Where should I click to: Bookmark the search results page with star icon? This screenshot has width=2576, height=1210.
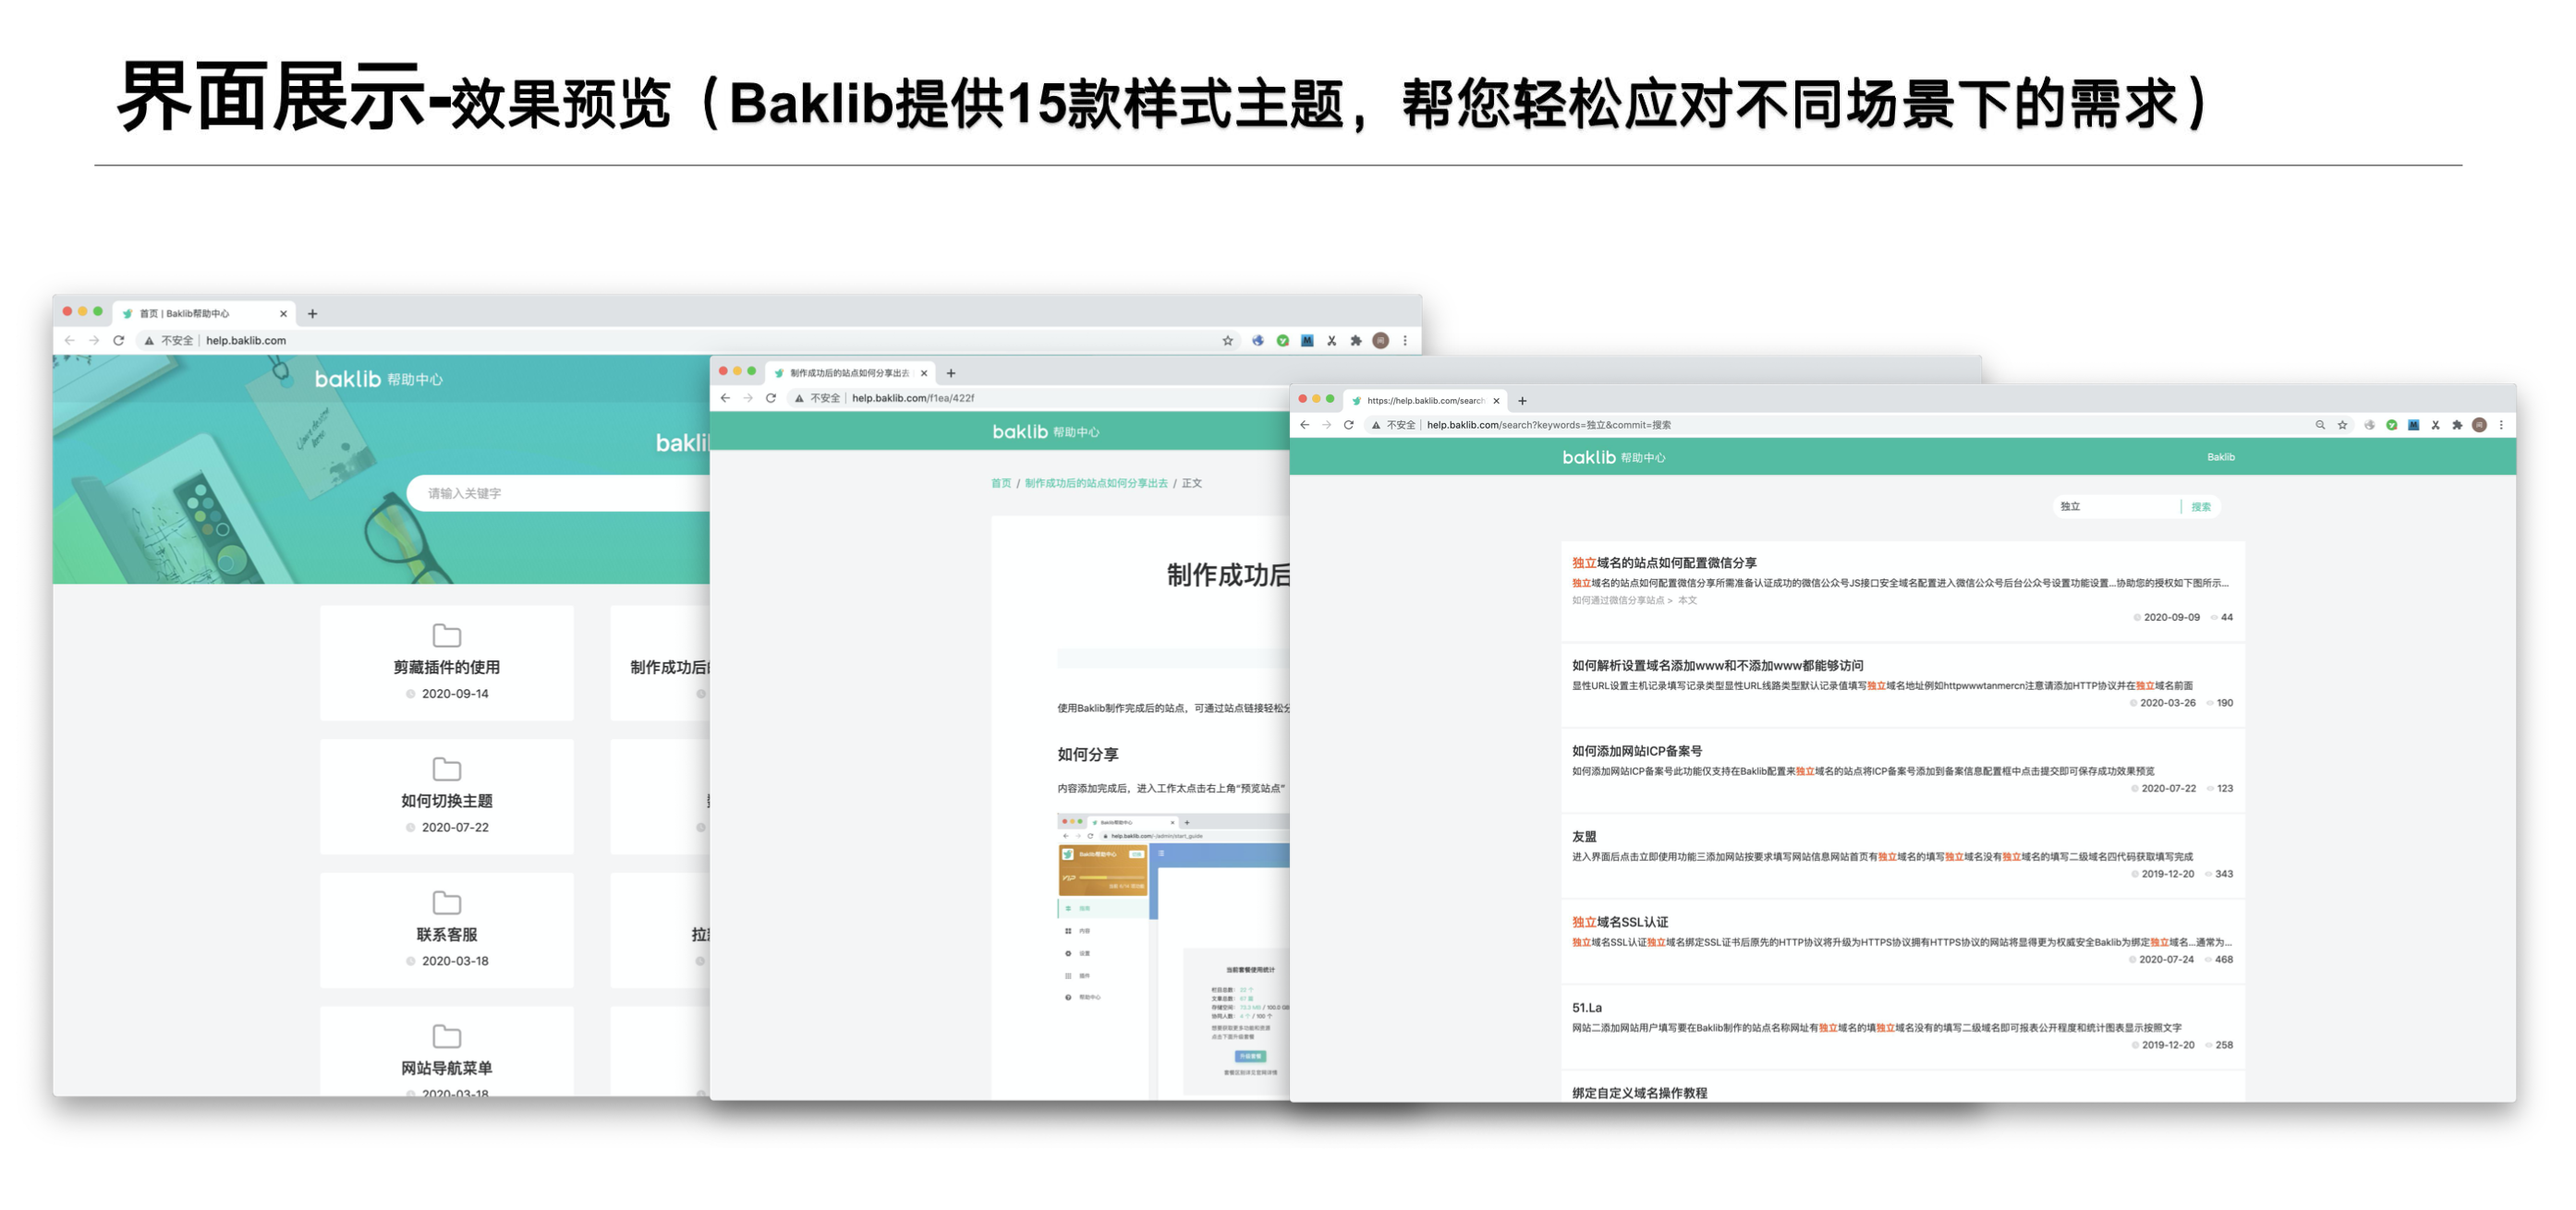[x=2341, y=425]
